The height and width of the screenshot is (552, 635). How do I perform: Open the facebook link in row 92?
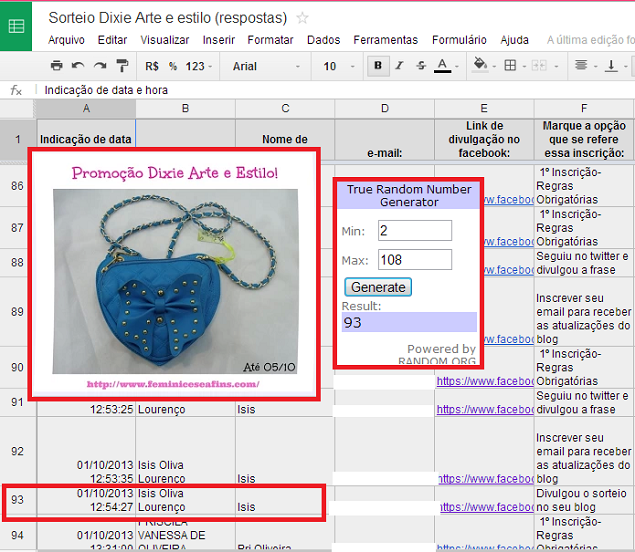tap(486, 479)
